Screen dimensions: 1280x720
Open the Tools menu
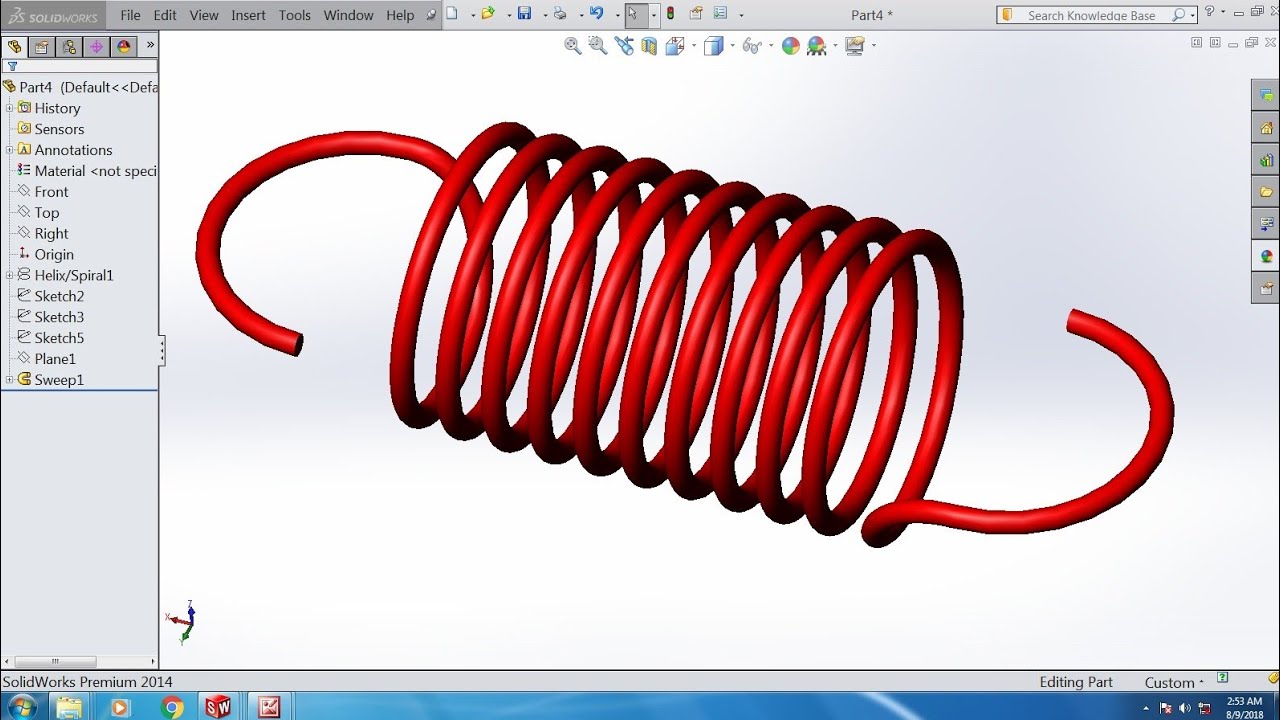pos(295,15)
